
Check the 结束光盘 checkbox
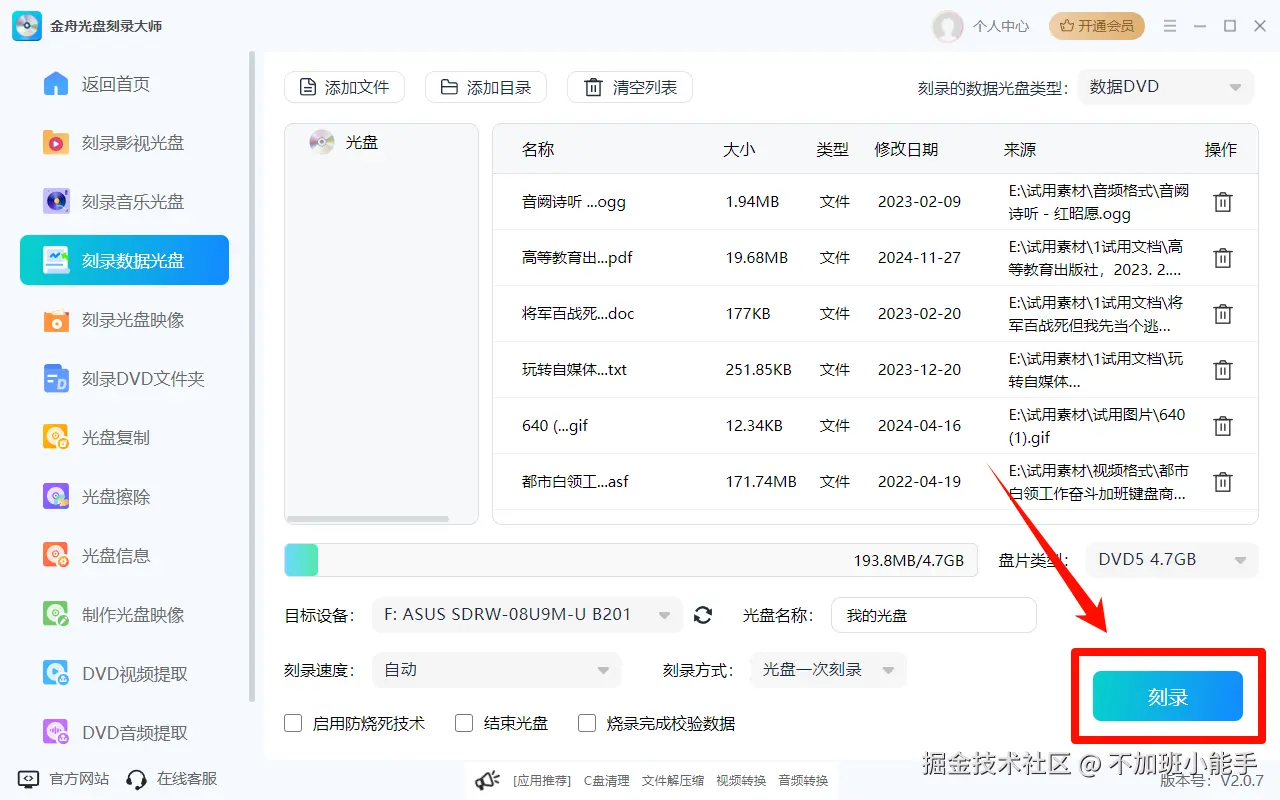[x=464, y=723]
